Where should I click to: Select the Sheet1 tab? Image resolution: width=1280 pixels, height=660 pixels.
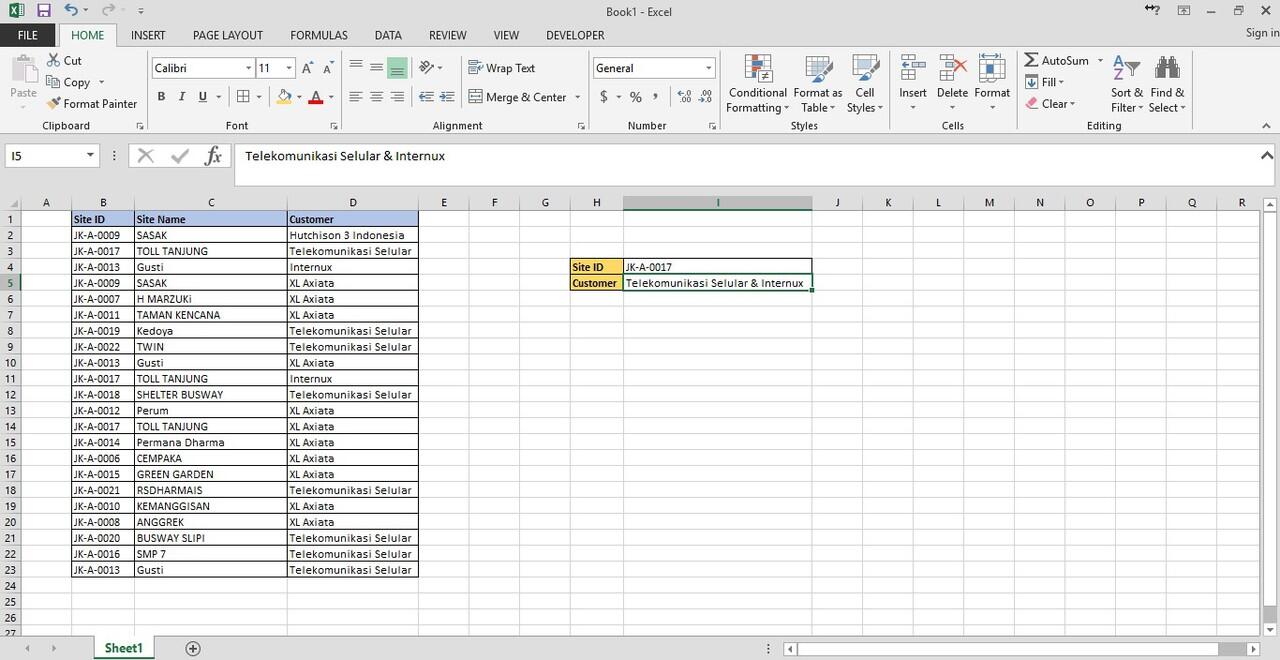tap(123, 648)
